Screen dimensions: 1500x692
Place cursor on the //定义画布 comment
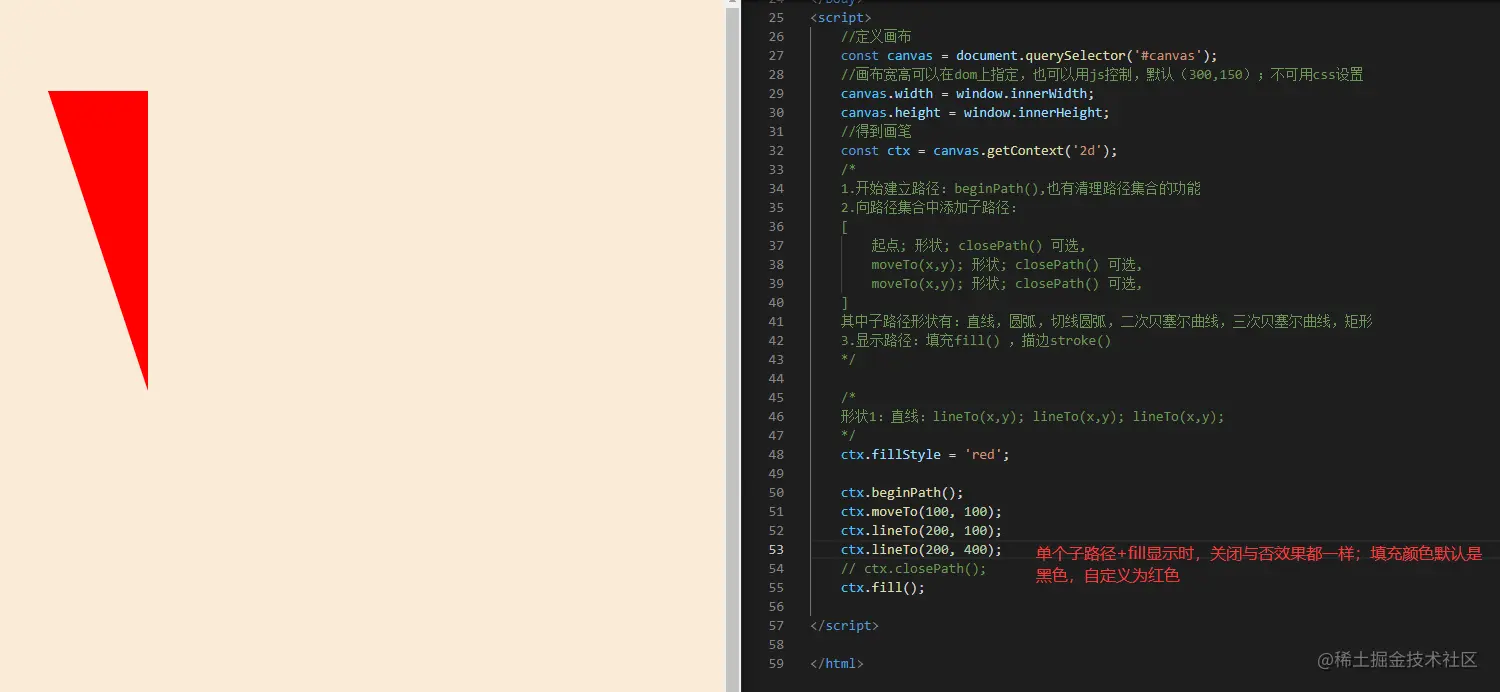(876, 37)
